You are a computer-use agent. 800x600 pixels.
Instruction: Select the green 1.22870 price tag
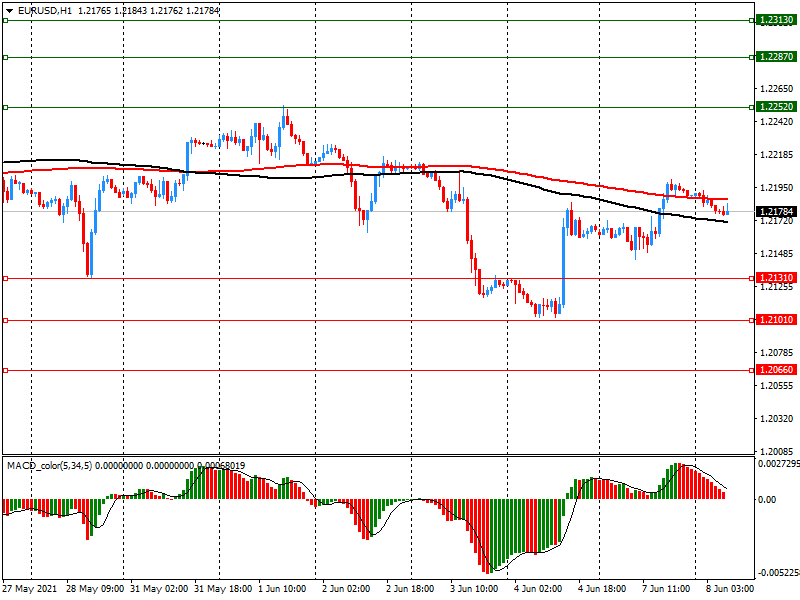775,57
